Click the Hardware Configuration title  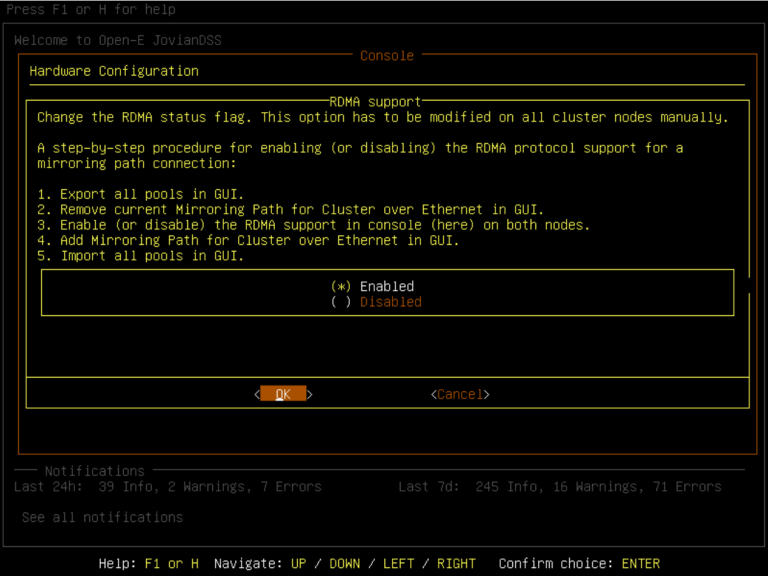tap(114, 71)
